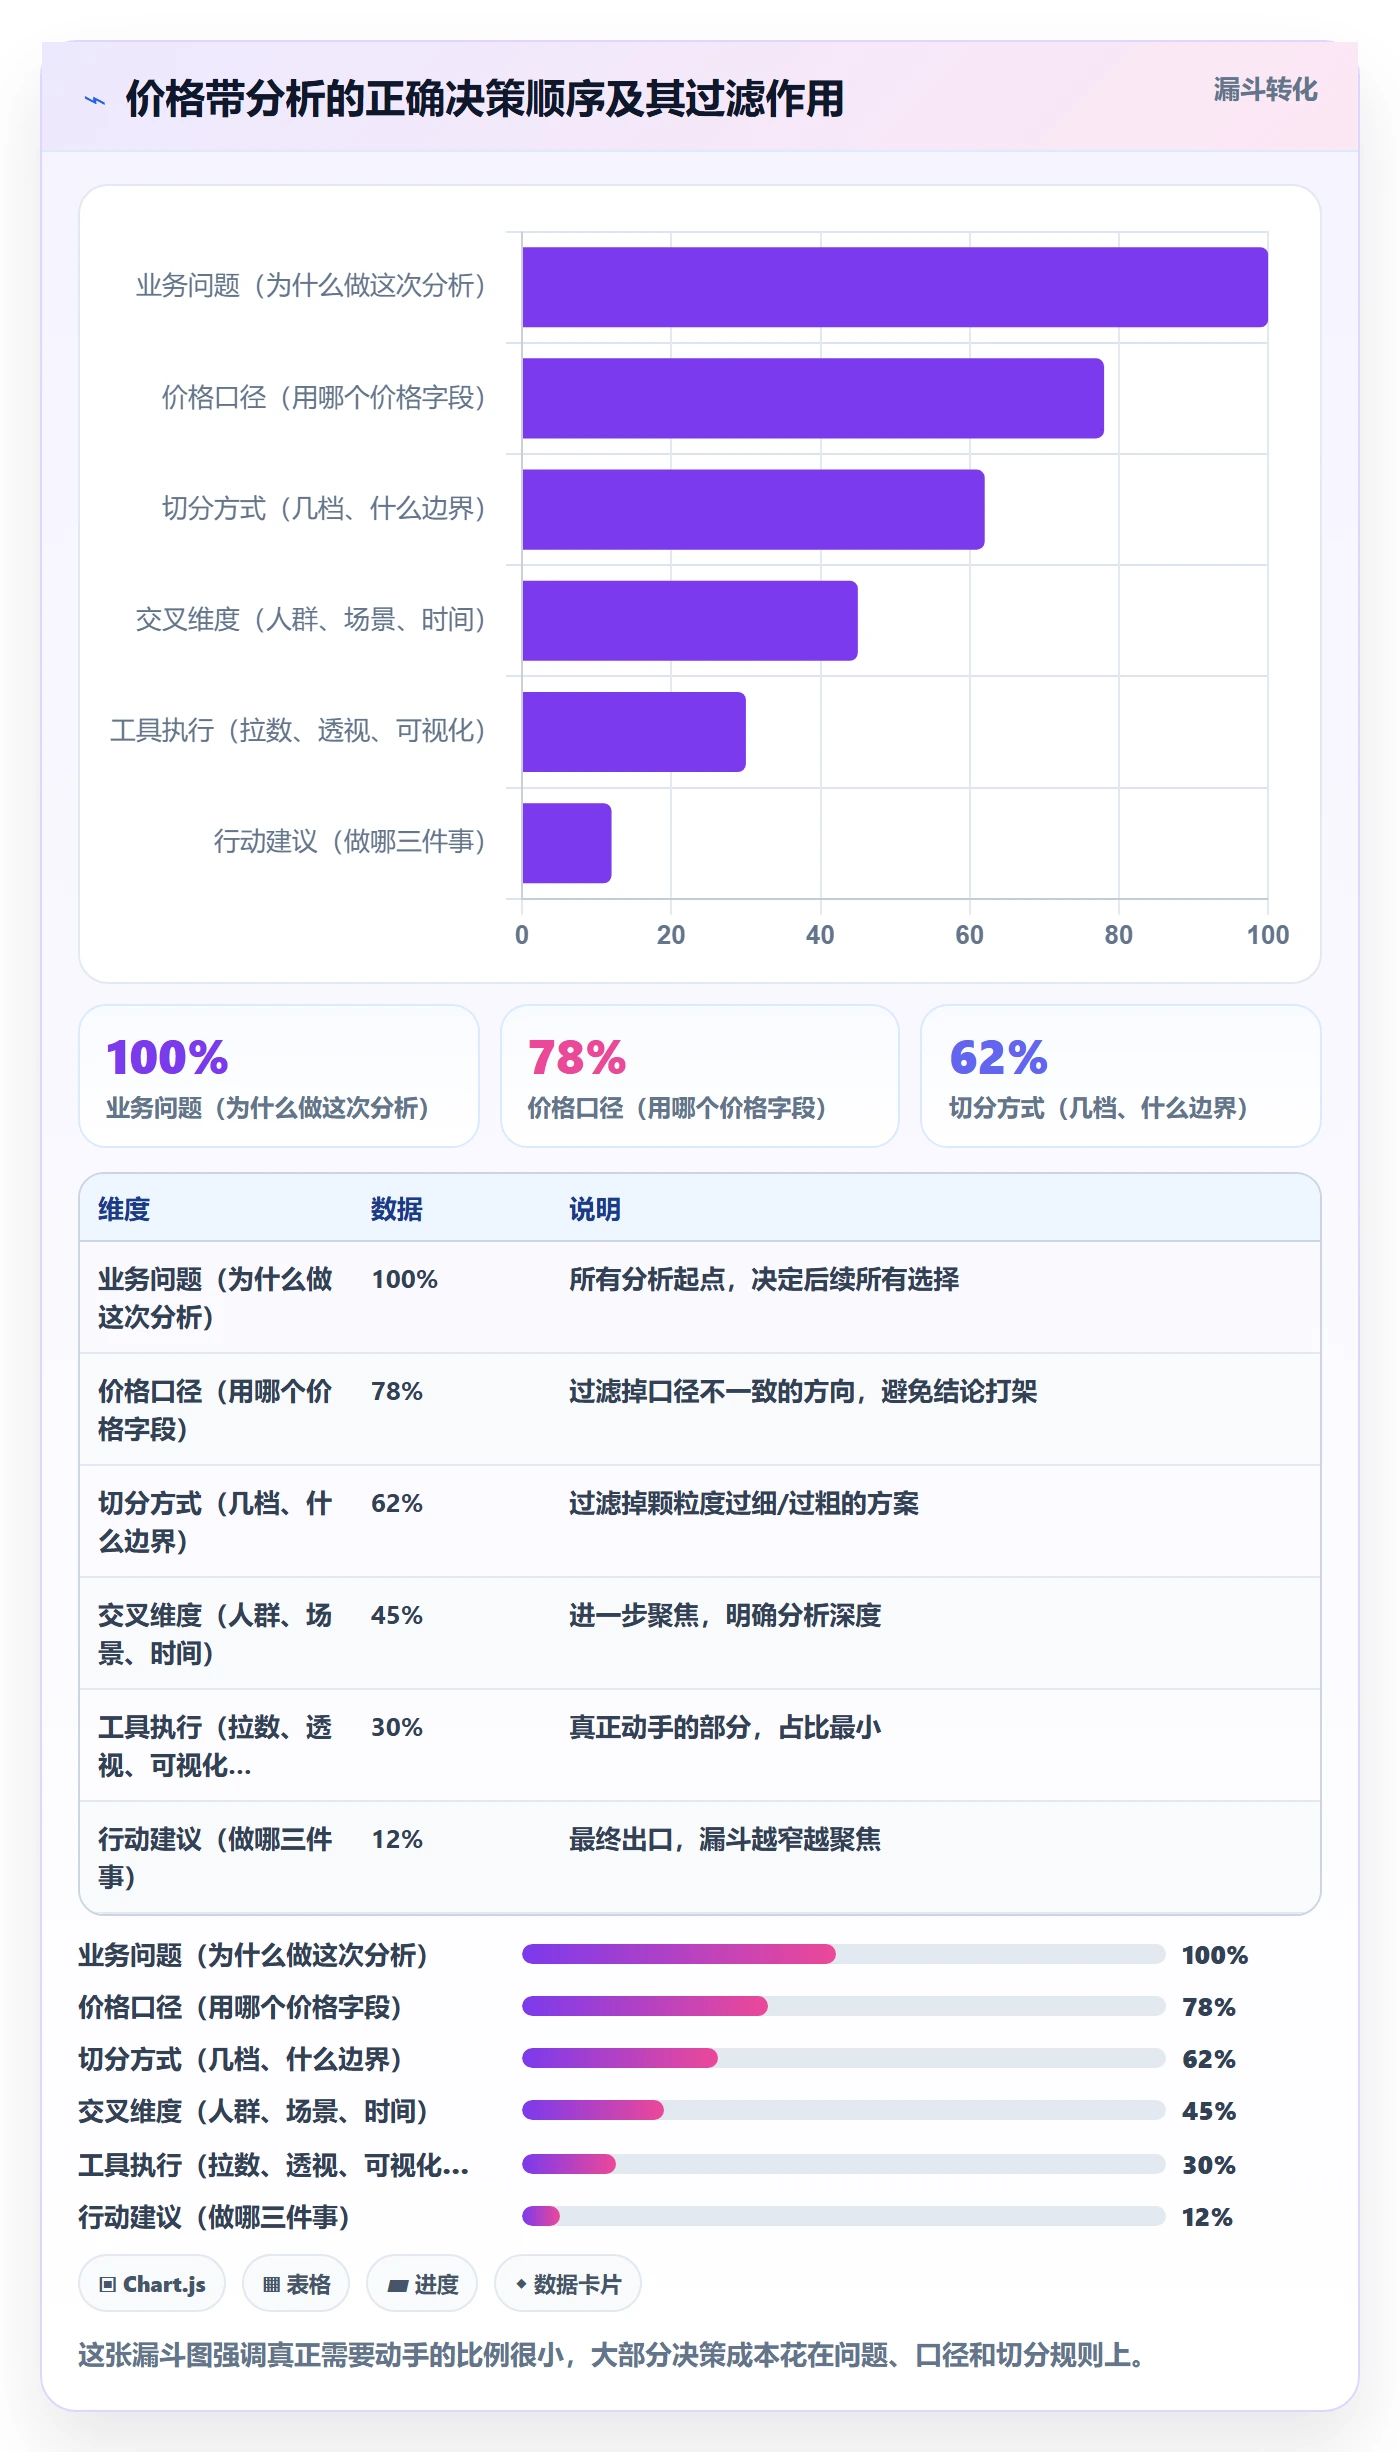Click the 30% value in the table

[x=397, y=1727]
